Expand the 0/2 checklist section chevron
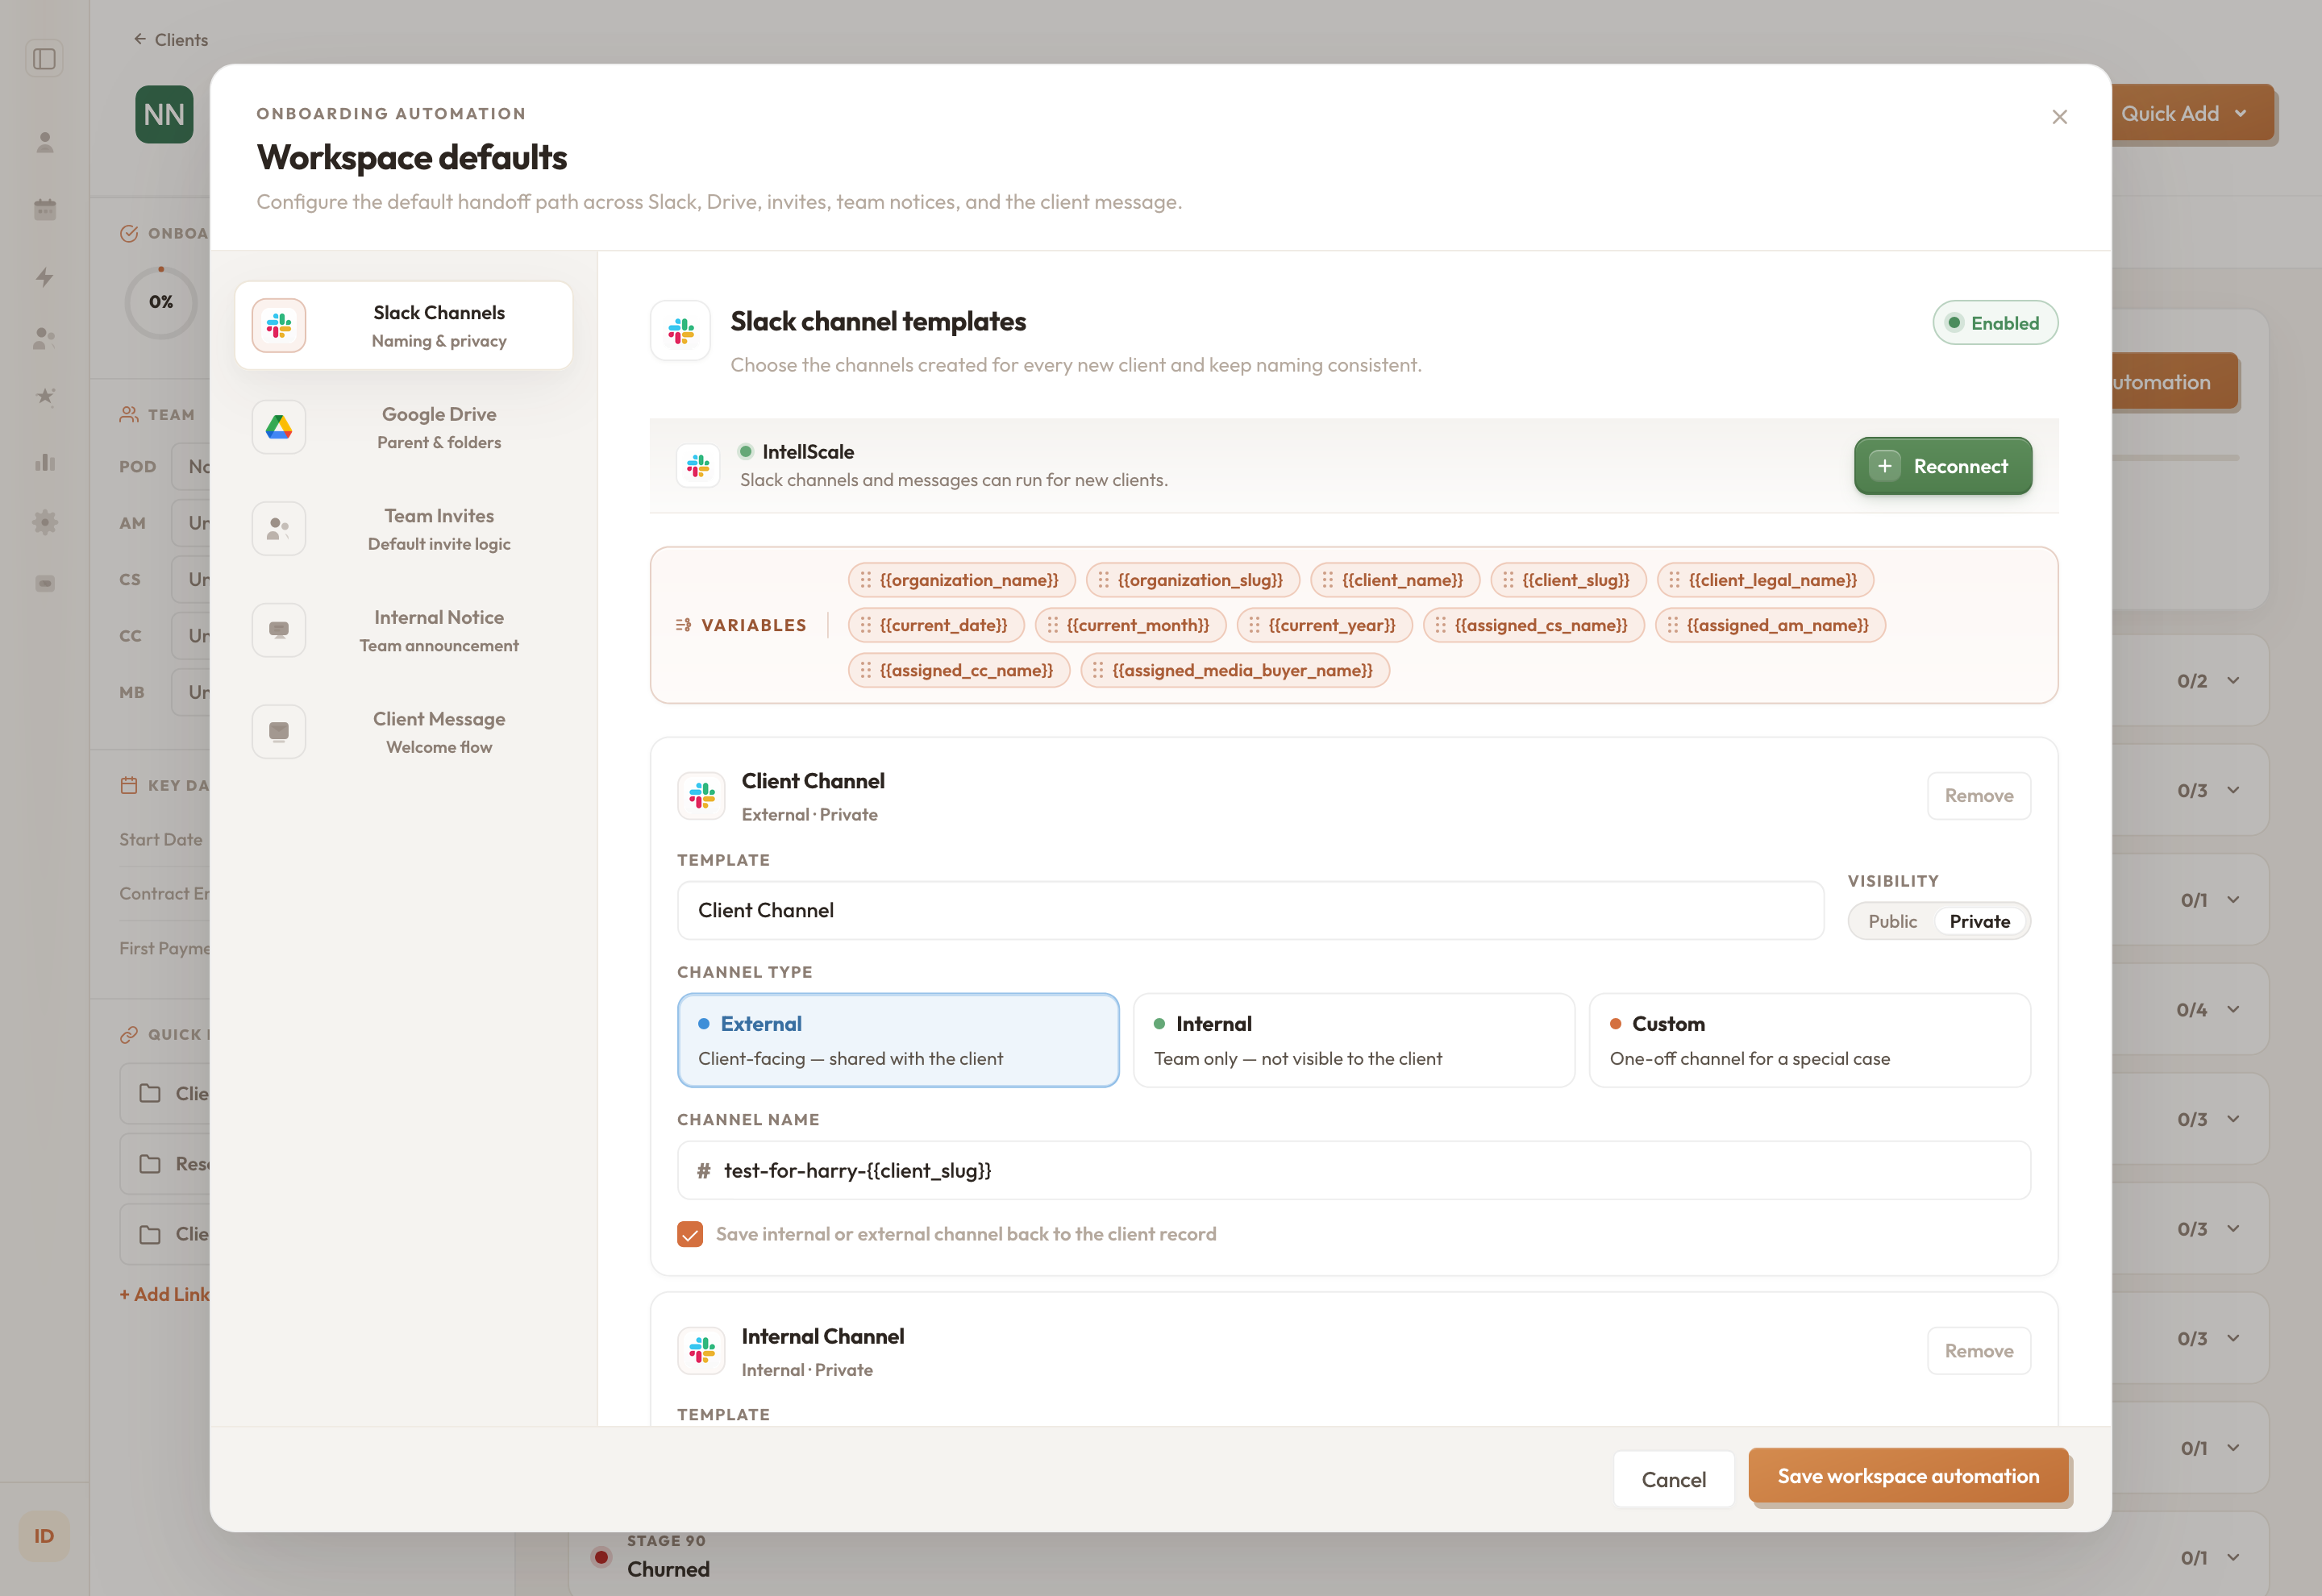Screen dimensions: 2322x1596 [2233, 681]
